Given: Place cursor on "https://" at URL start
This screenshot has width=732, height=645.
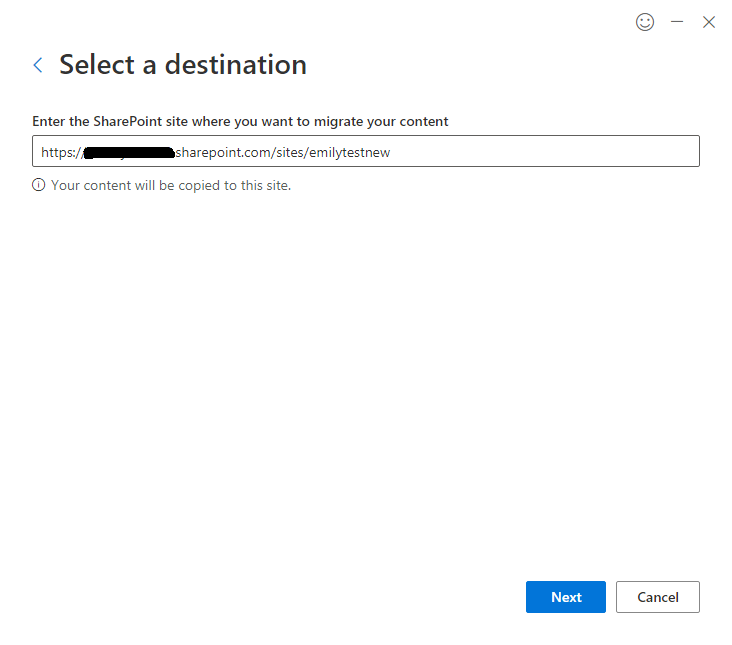Looking at the screenshot, I should point(60,153).
